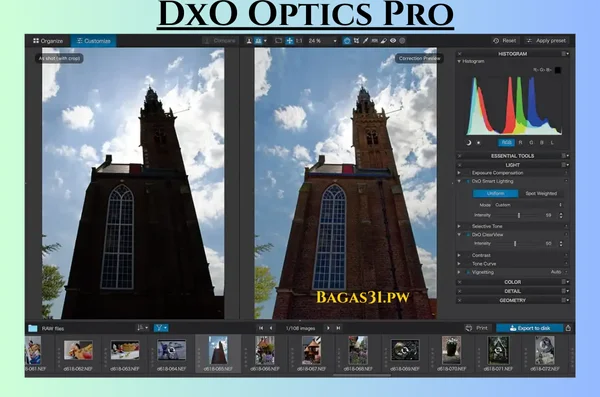Select the B histogram channel
600x397 pixels.
tap(541, 142)
